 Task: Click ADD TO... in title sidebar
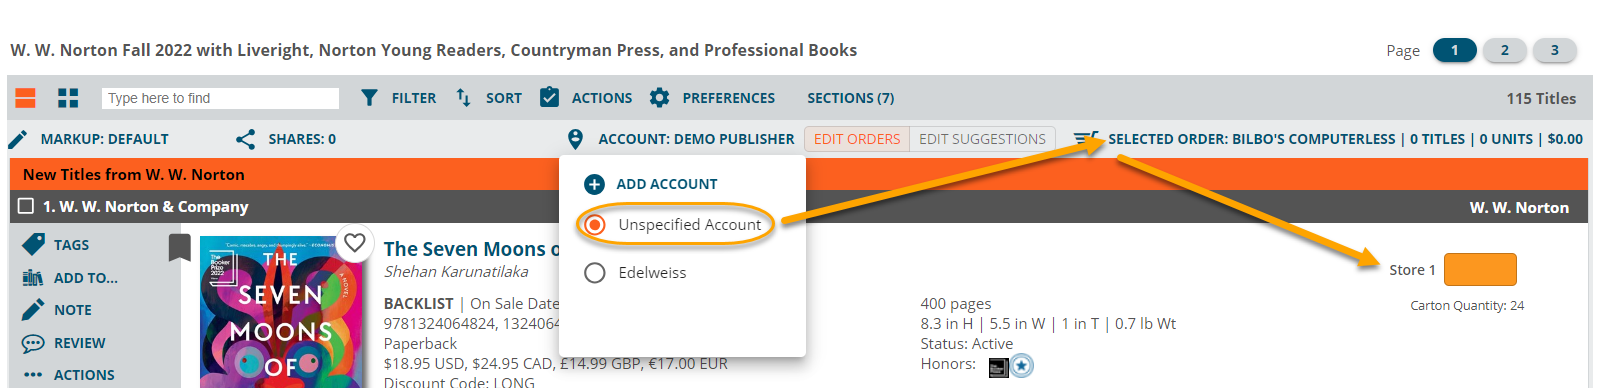coord(86,278)
